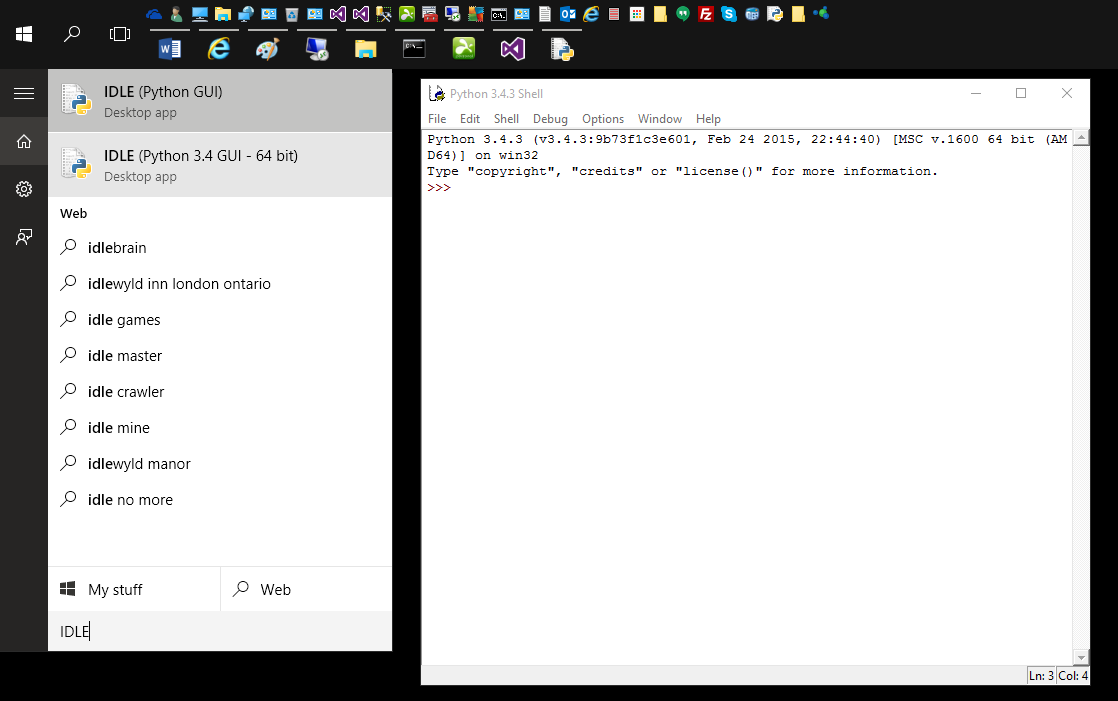Click the Col: 4 status bar entry
This screenshot has width=1118, height=701.
(x=1072, y=675)
